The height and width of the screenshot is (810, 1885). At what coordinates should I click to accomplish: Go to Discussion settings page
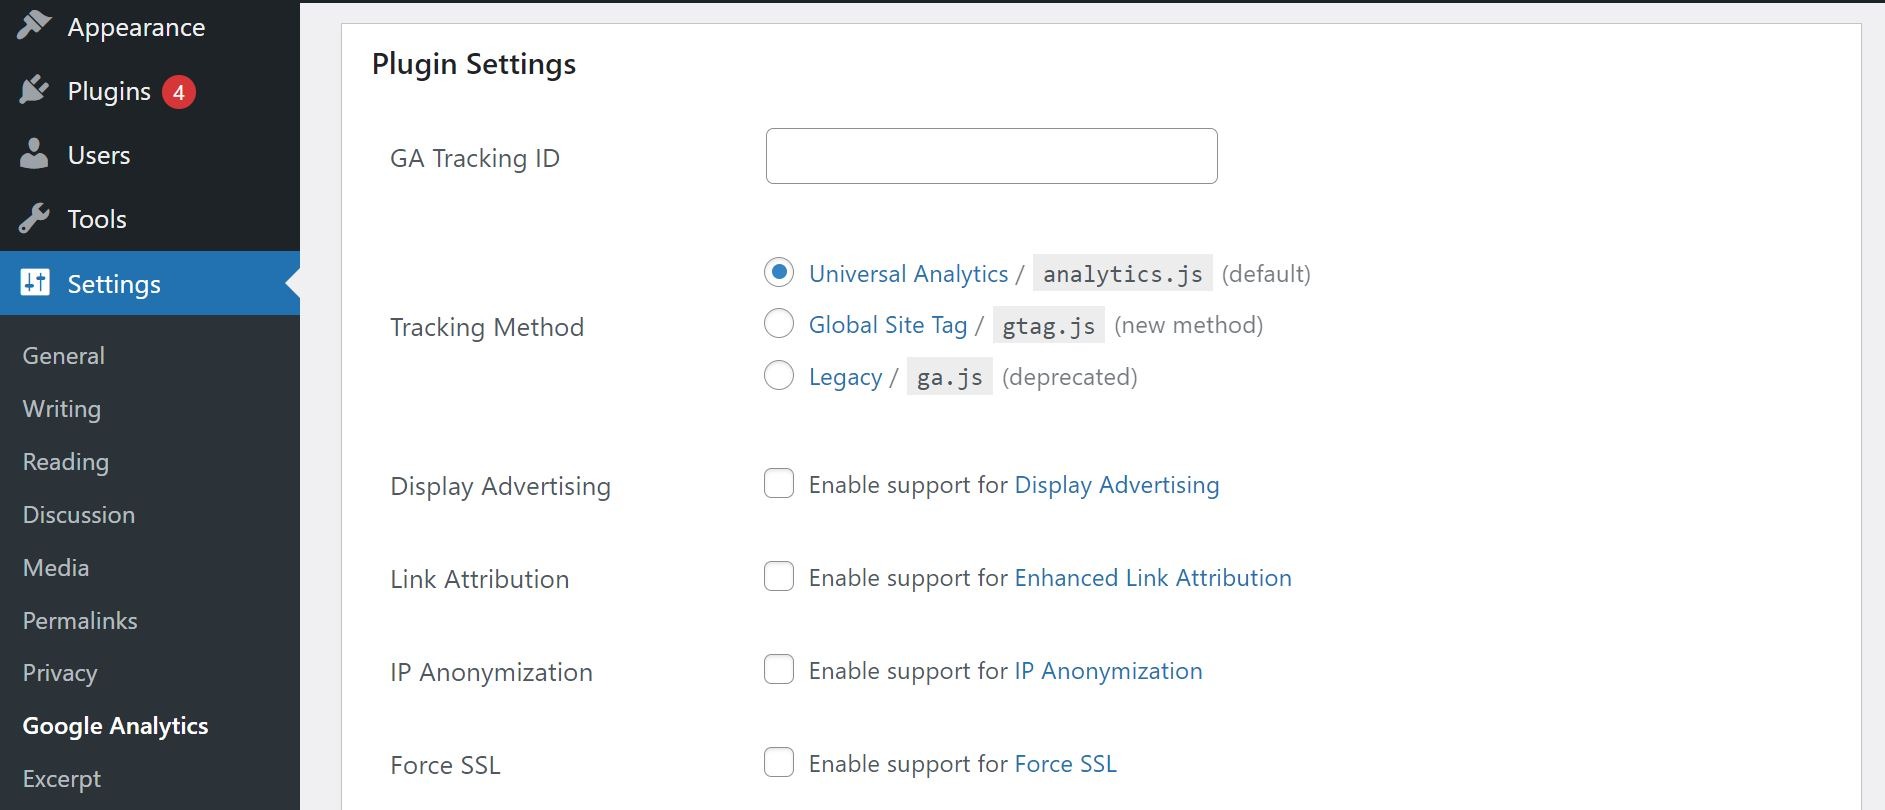(79, 515)
